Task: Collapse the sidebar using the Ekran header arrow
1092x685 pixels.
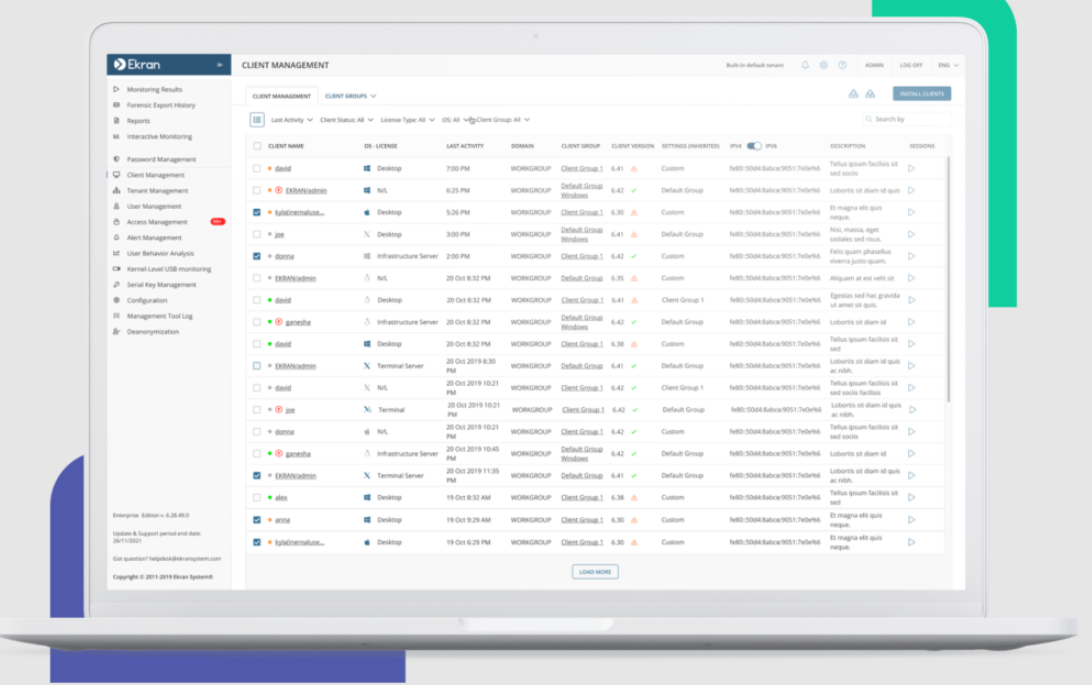Action: pos(219,65)
